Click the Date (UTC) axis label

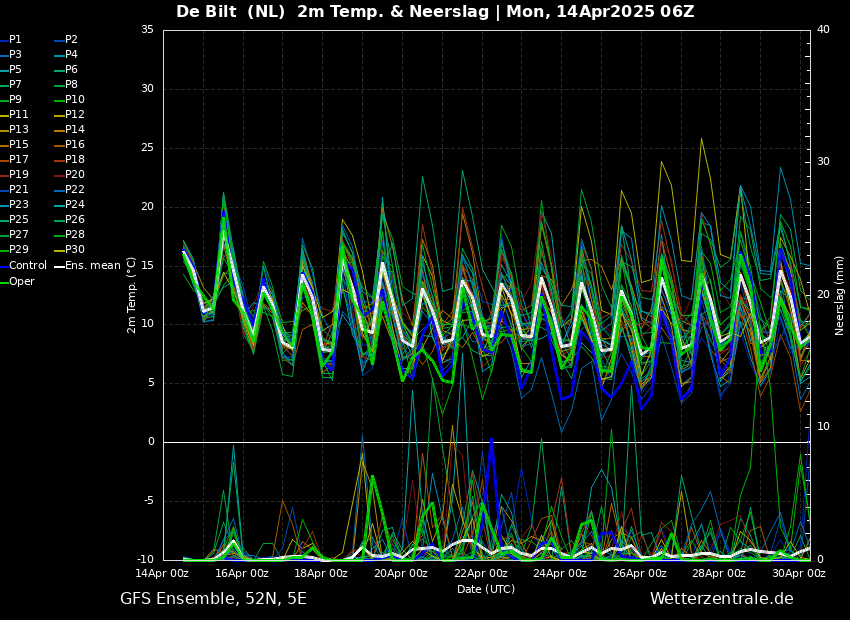click(x=486, y=590)
